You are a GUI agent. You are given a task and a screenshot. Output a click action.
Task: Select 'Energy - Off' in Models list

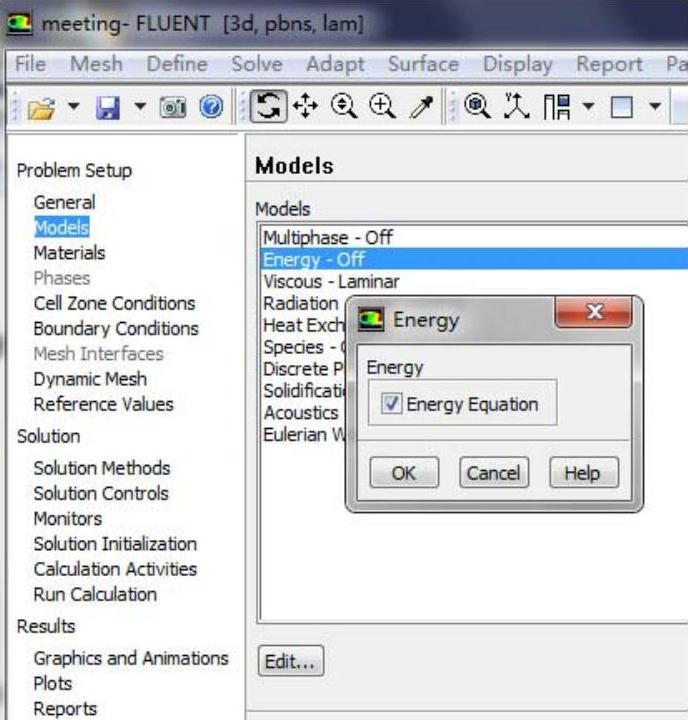474,259
